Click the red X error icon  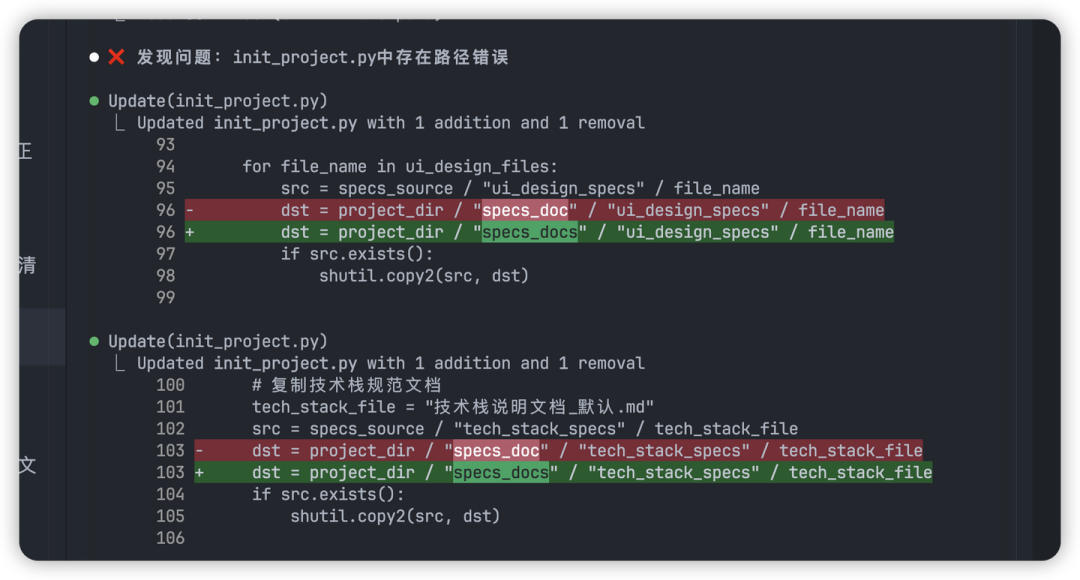click(116, 57)
